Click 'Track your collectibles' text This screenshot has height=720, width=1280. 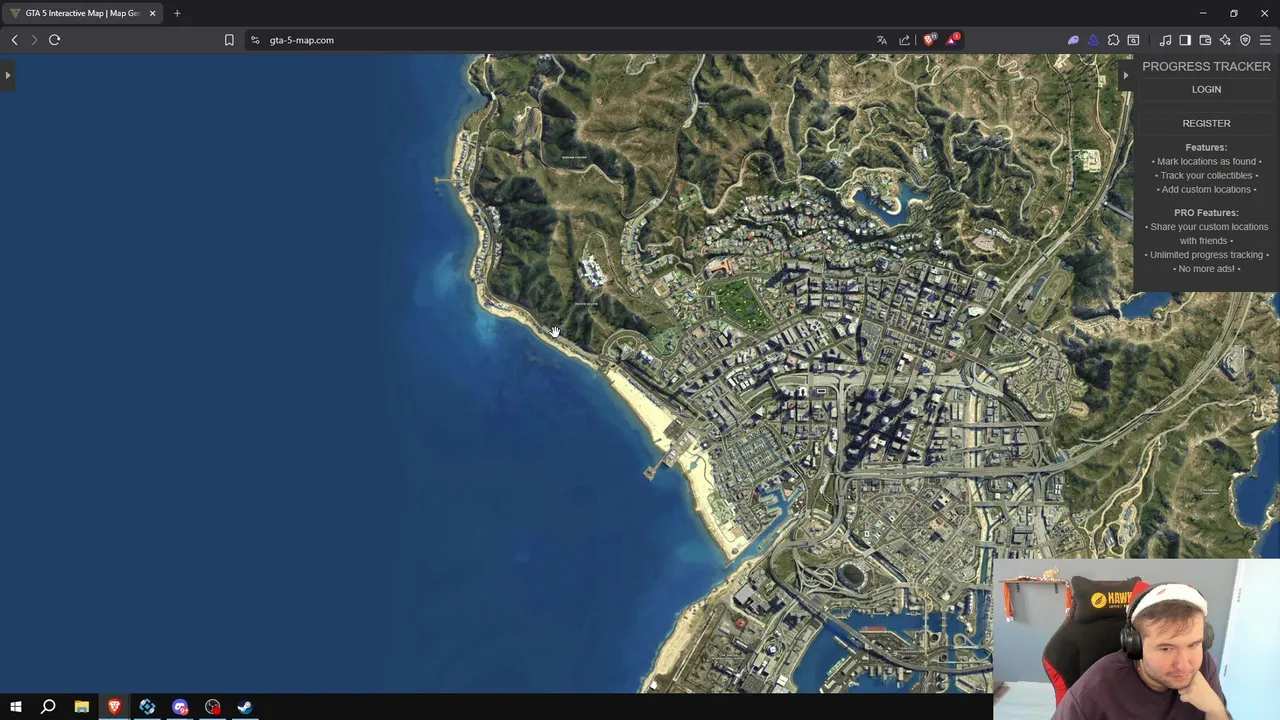[1206, 175]
